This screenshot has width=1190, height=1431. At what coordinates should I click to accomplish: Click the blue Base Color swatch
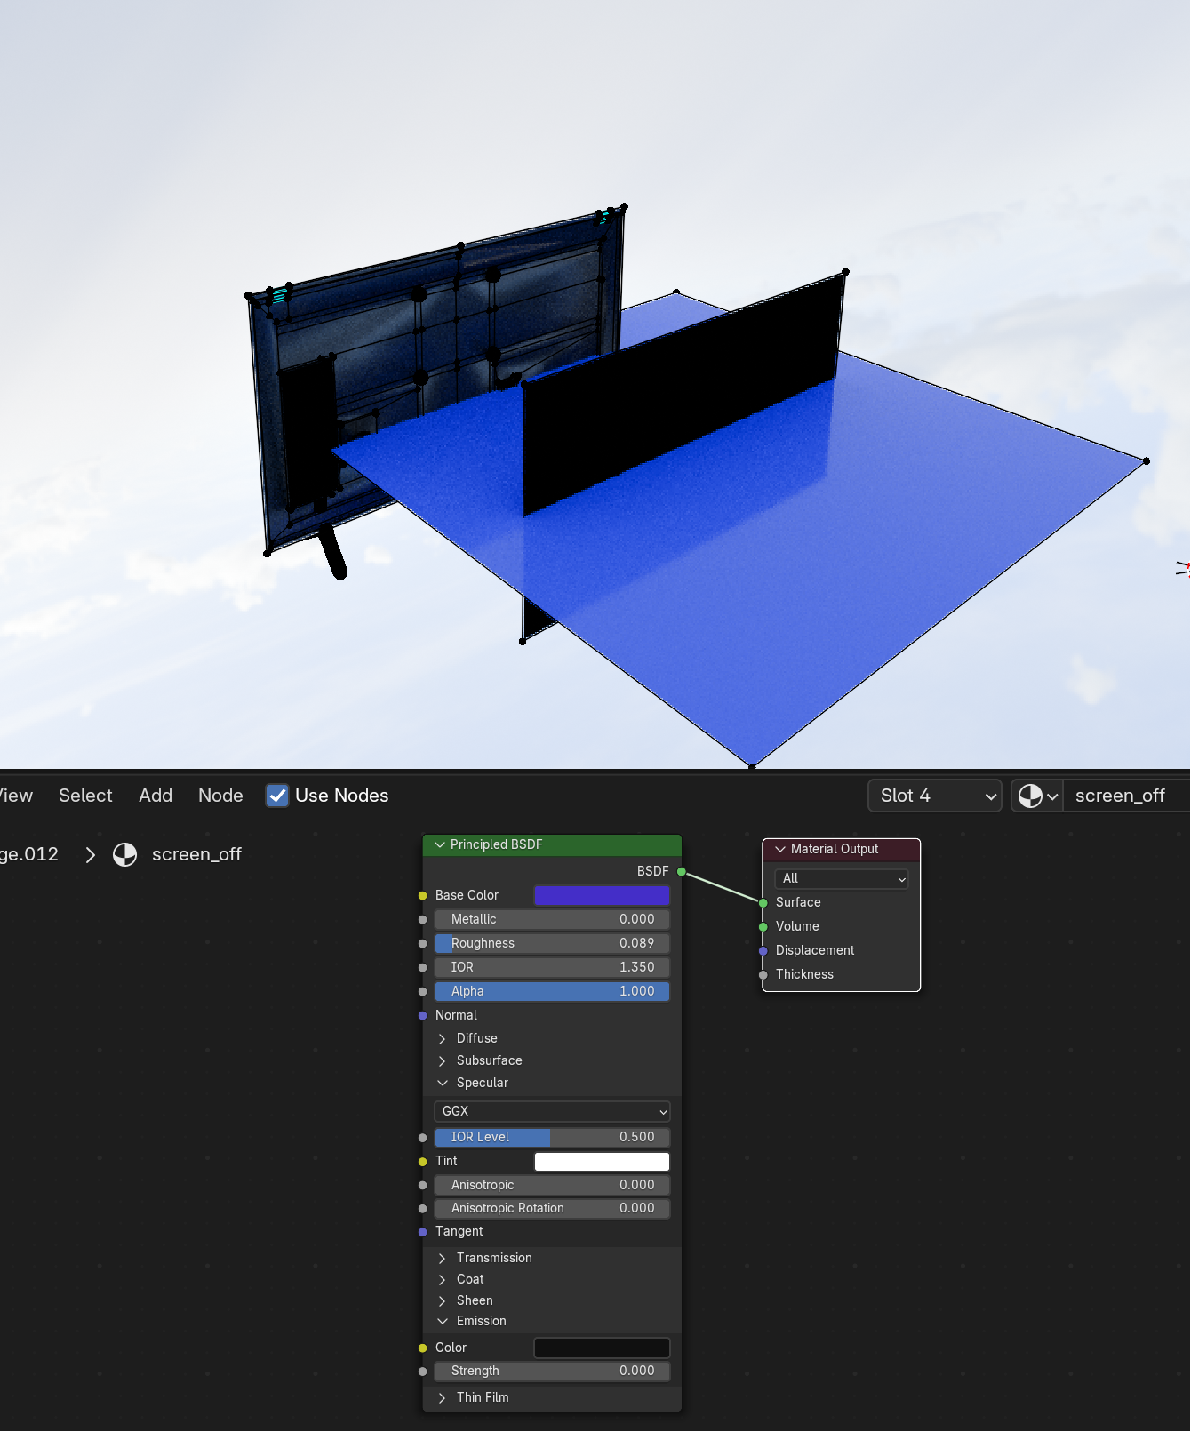pyautogui.click(x=601, y=895)
